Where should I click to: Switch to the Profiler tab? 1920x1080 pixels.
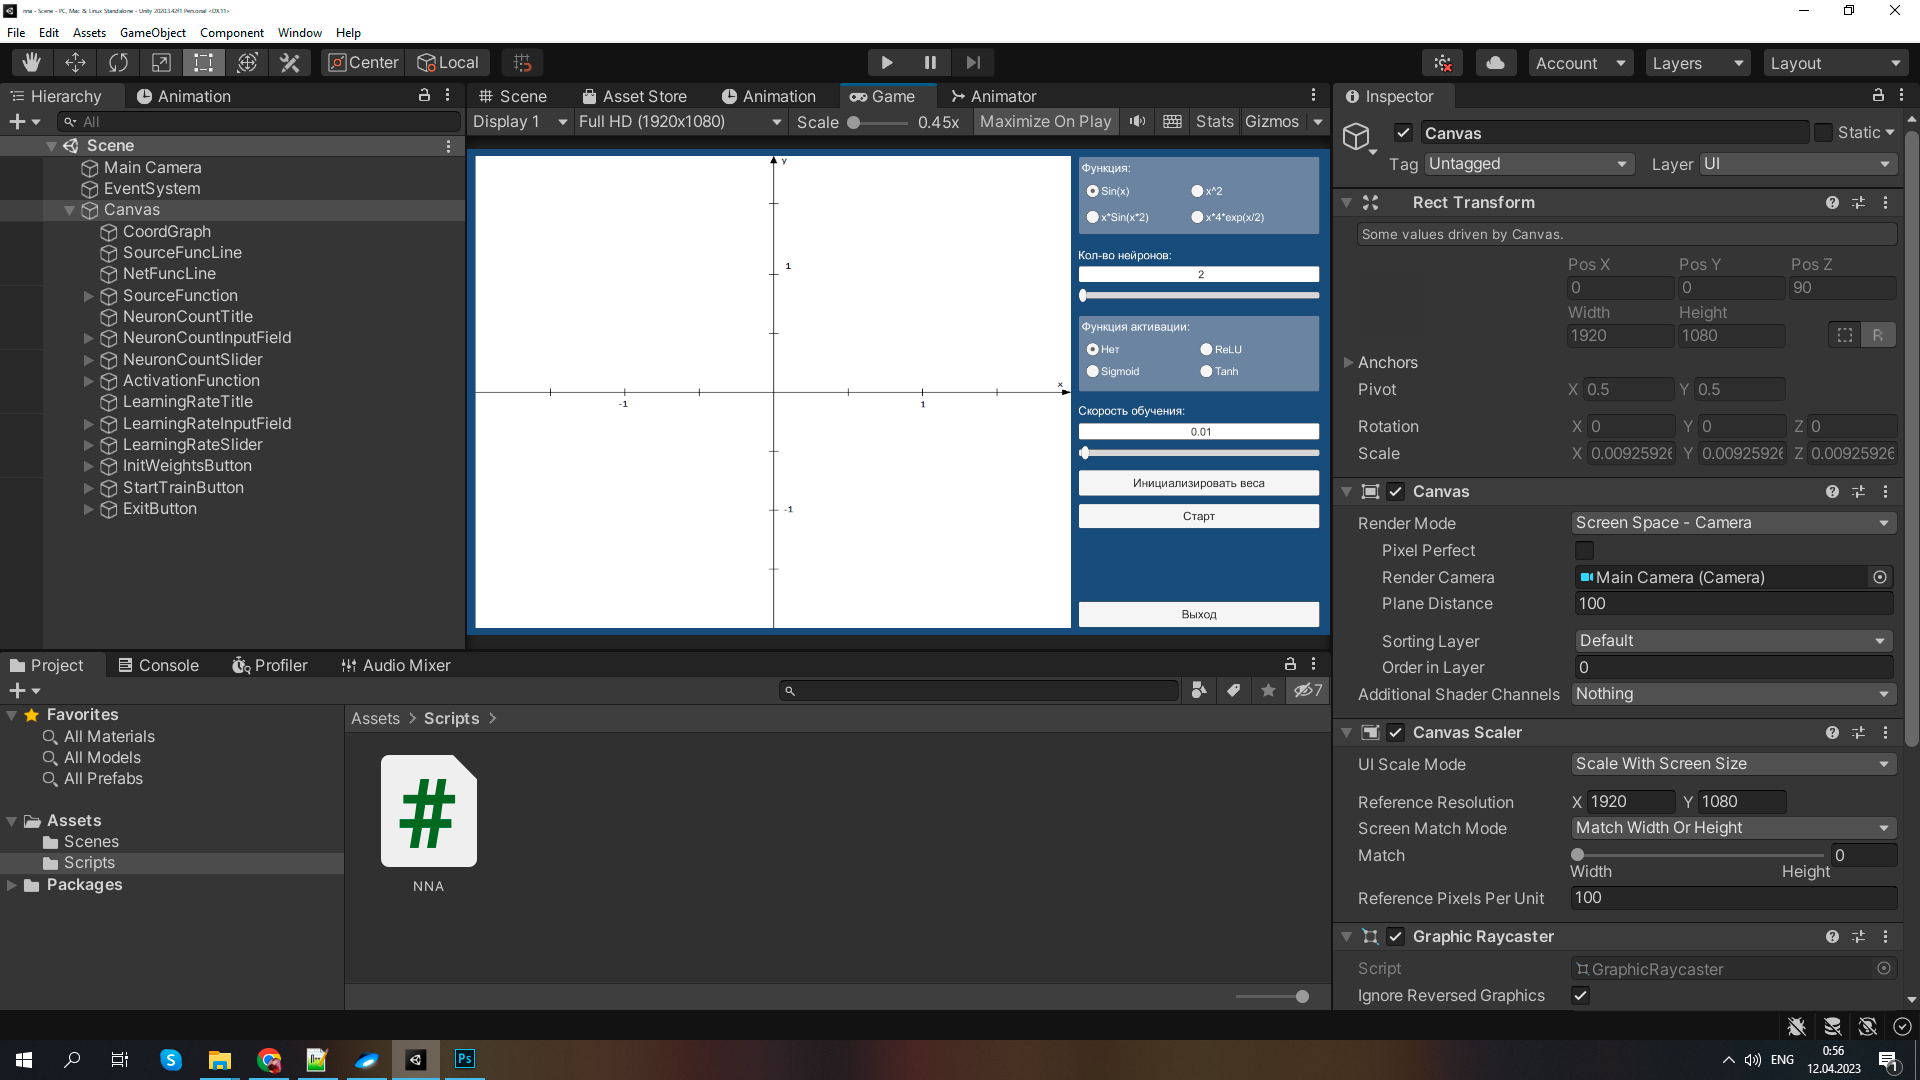(270, 665)
